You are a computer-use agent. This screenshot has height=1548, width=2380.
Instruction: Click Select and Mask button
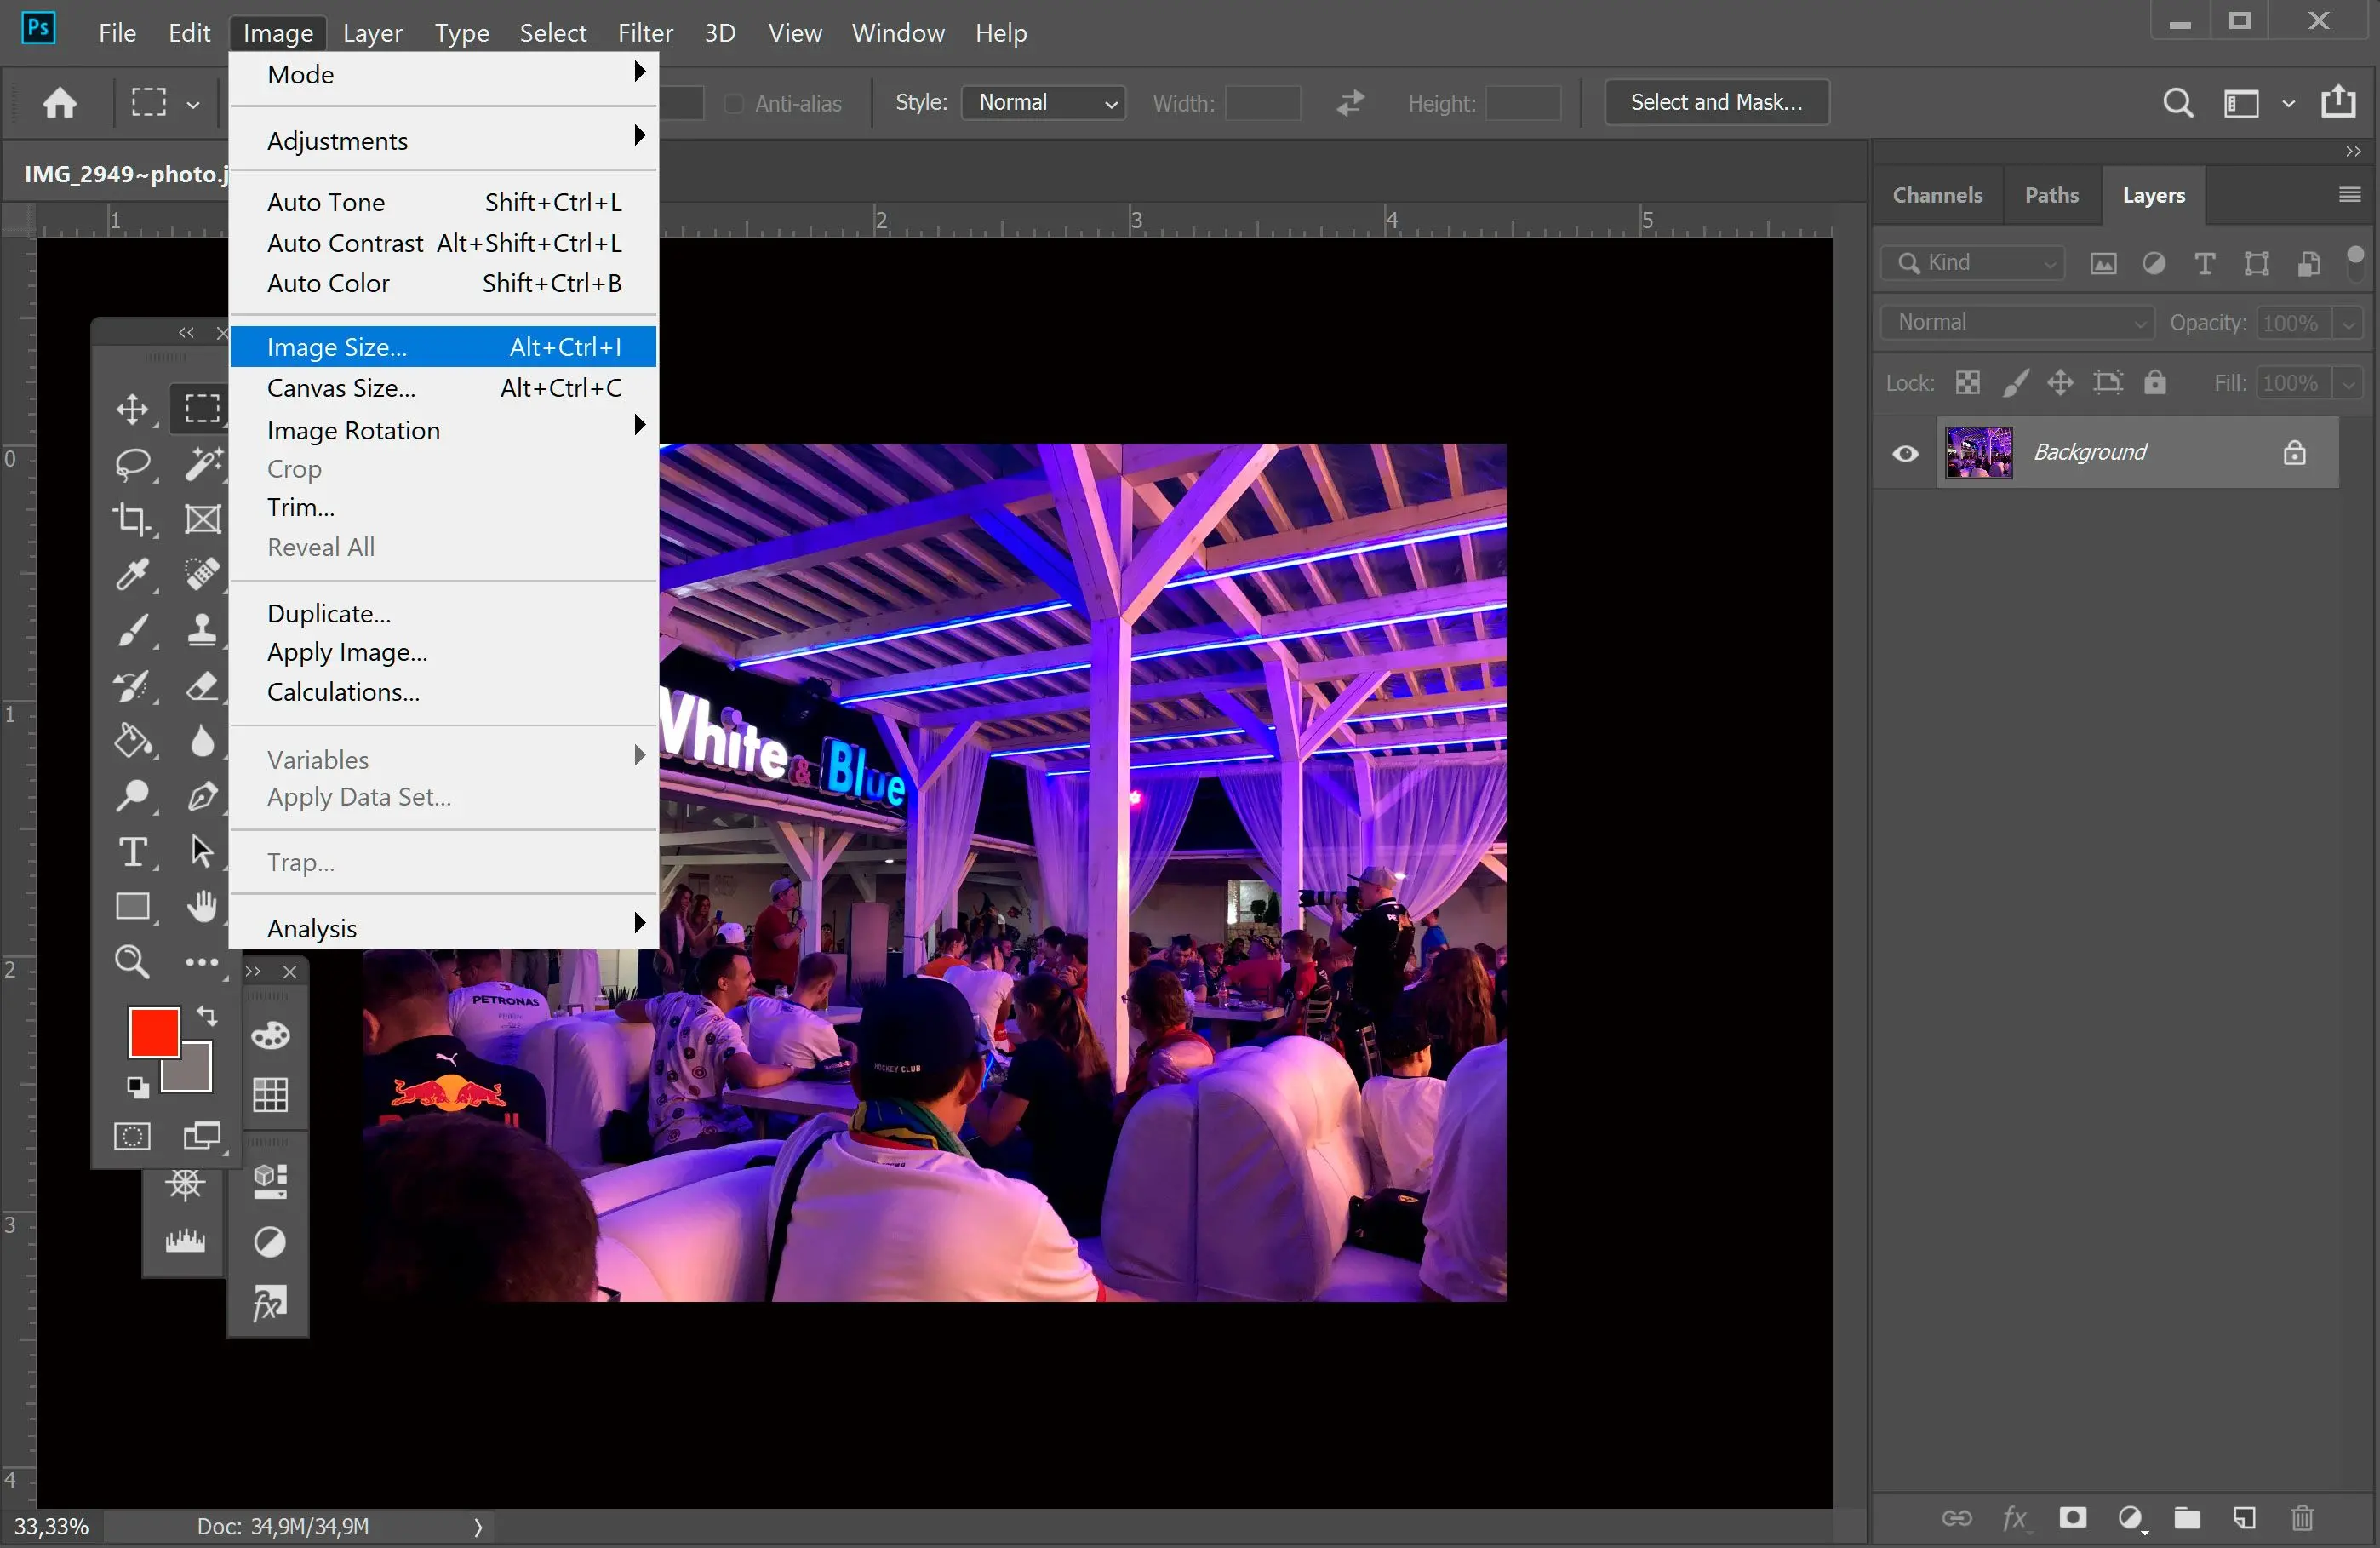click(x=1713, y=100)
